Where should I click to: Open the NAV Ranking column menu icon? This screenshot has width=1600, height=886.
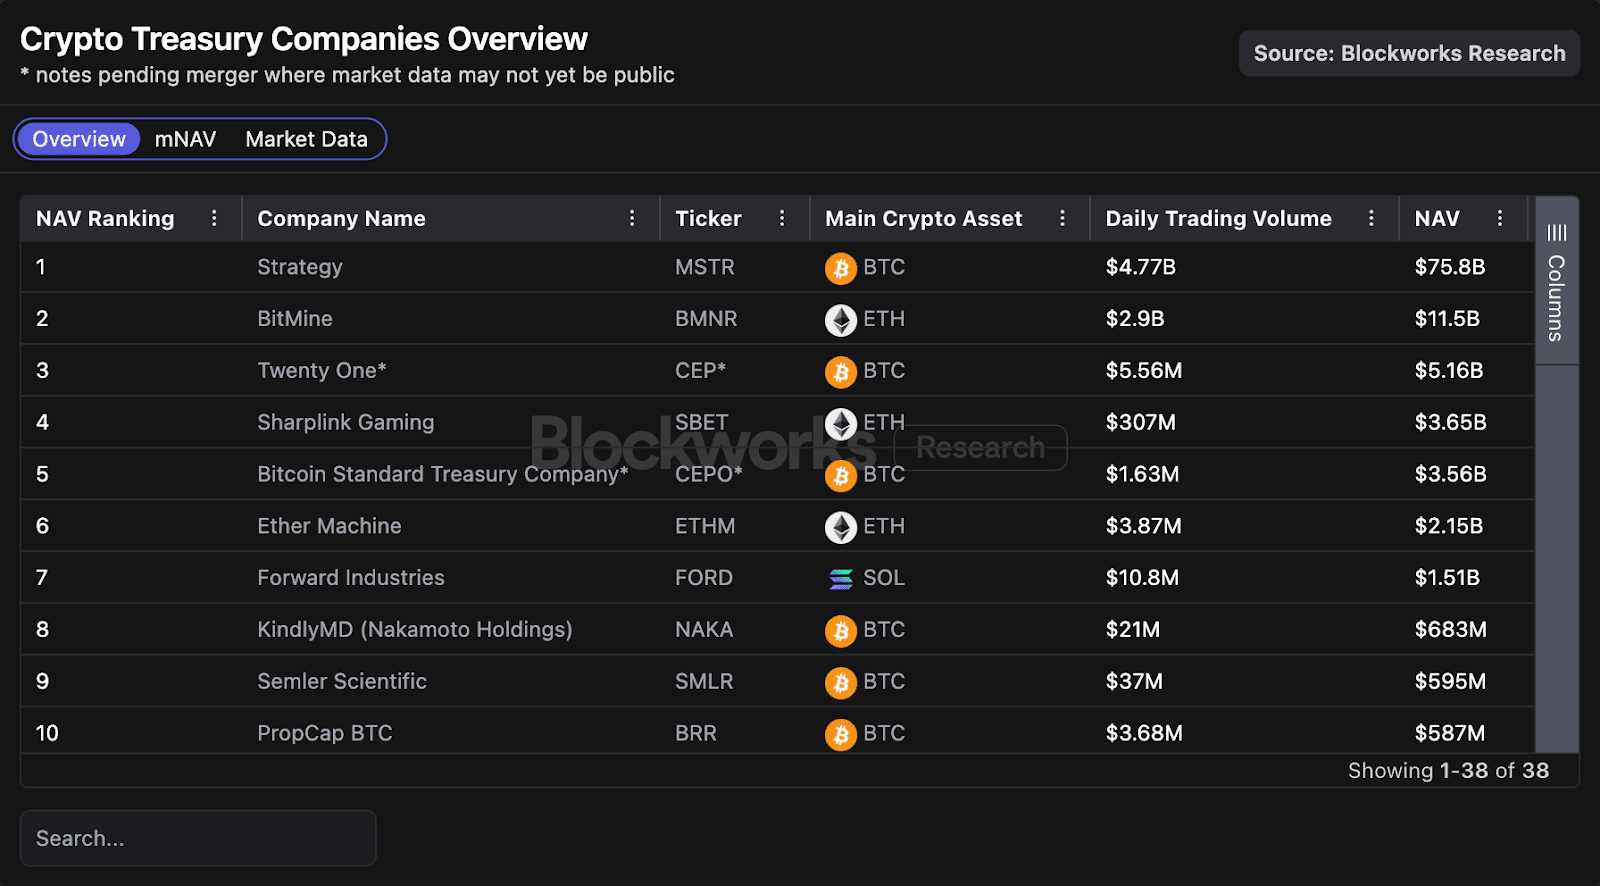point(214,218)
